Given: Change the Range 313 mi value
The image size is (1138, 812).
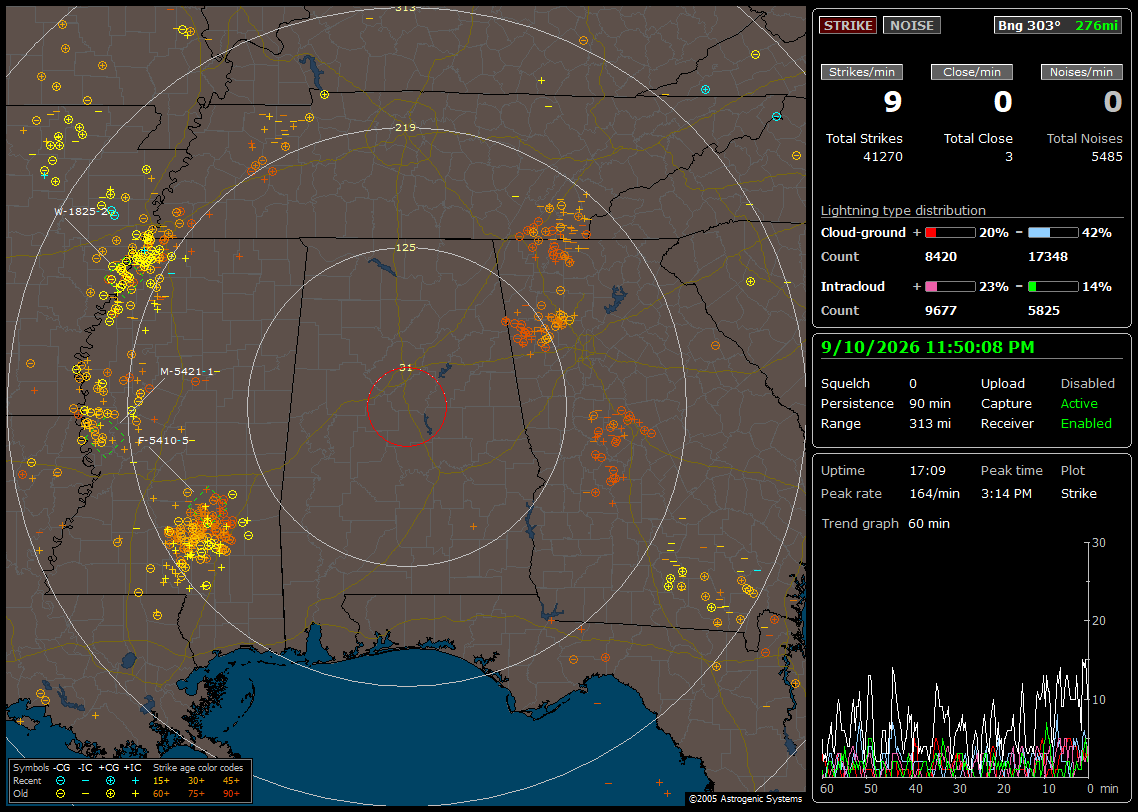Looking at the screenshot, I should click(x=930, y=423).
